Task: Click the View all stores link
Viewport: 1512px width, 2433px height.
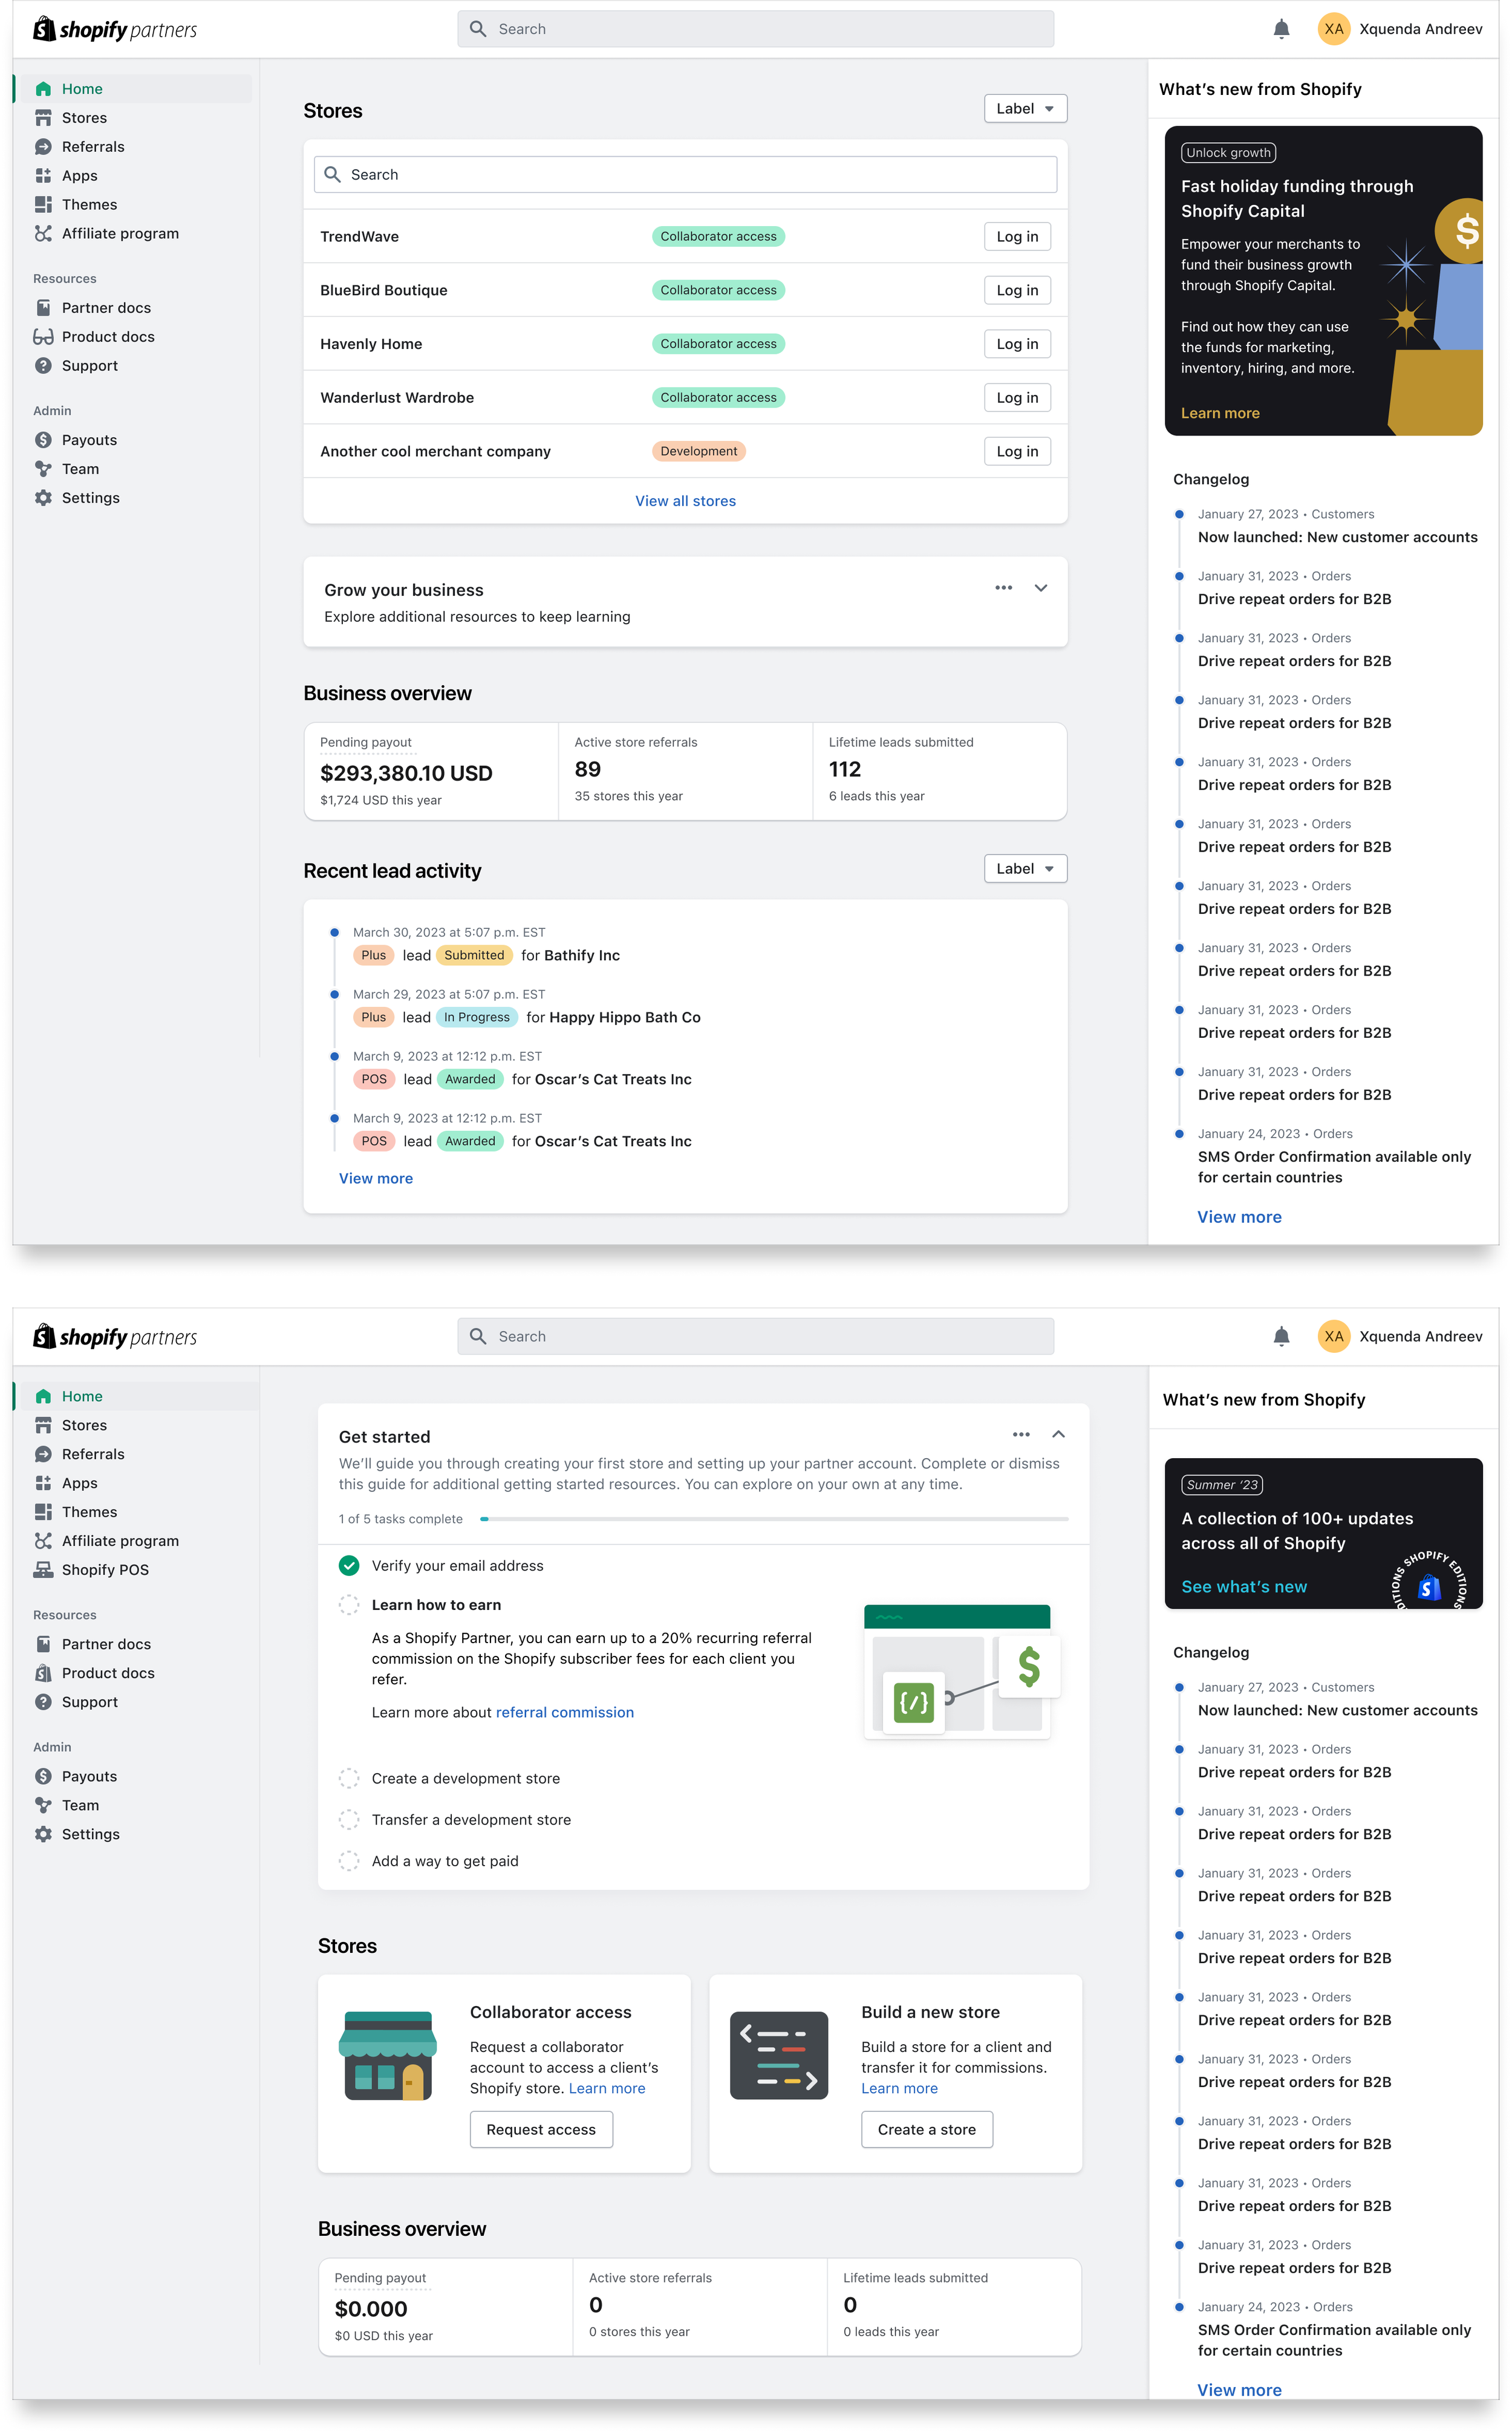Action: (x=685, y=501)
